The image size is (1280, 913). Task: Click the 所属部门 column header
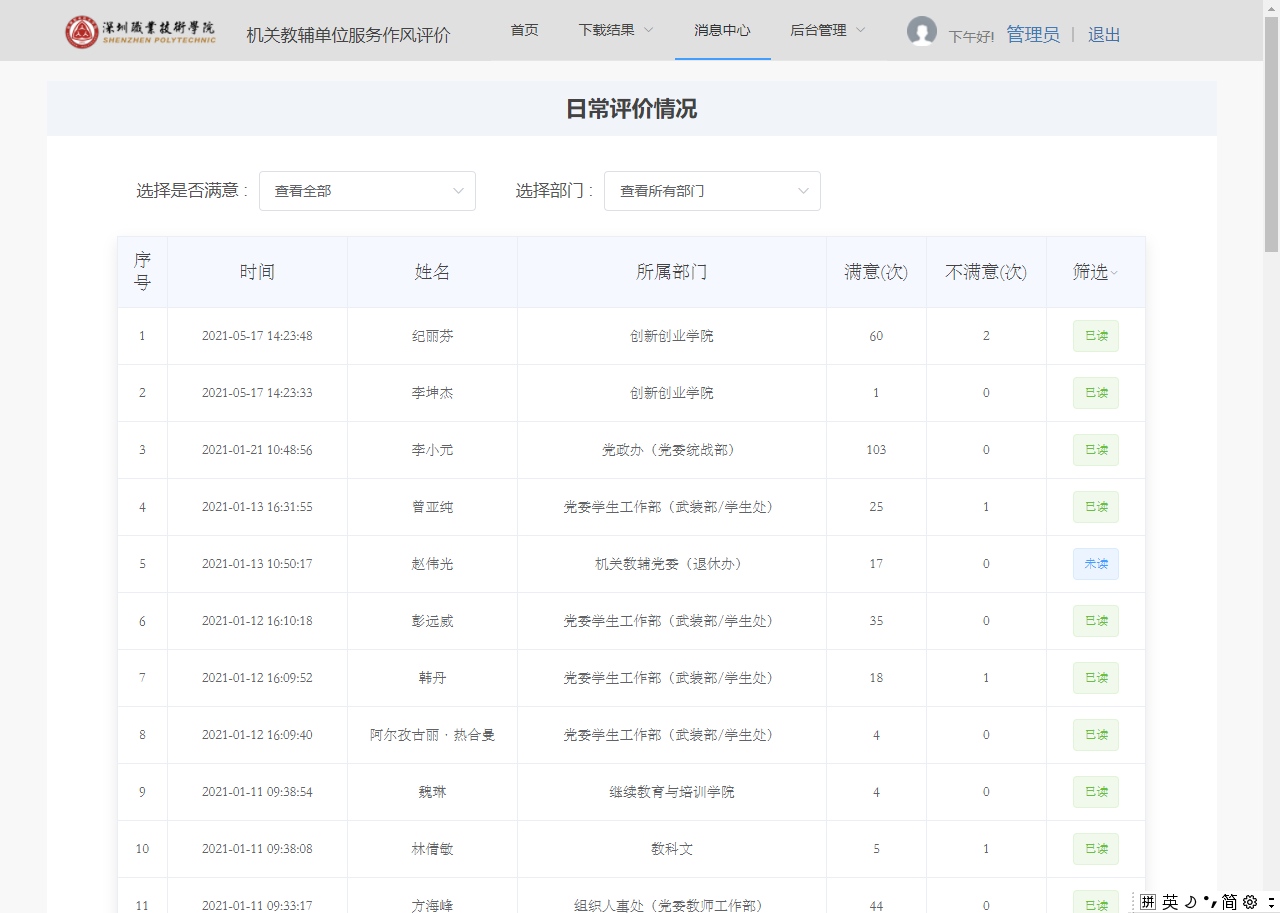[672, 272]
